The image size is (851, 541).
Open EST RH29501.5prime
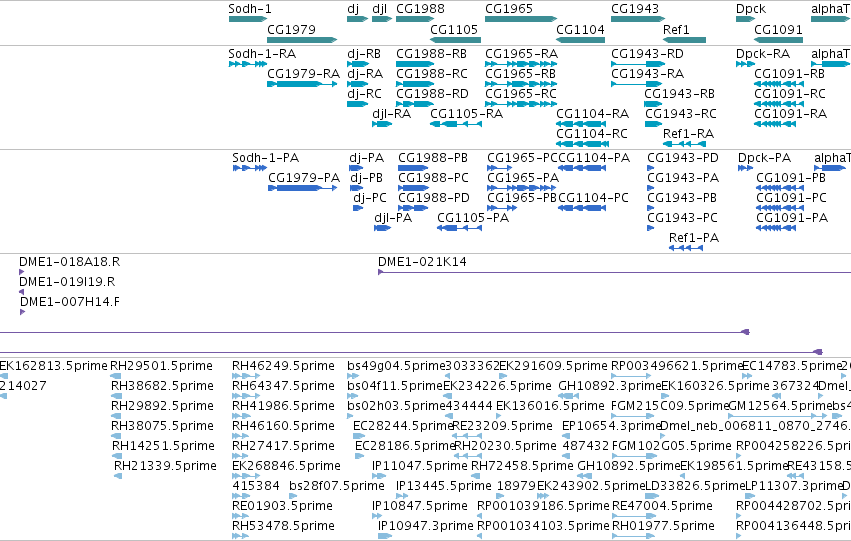(x=161, y=366)
